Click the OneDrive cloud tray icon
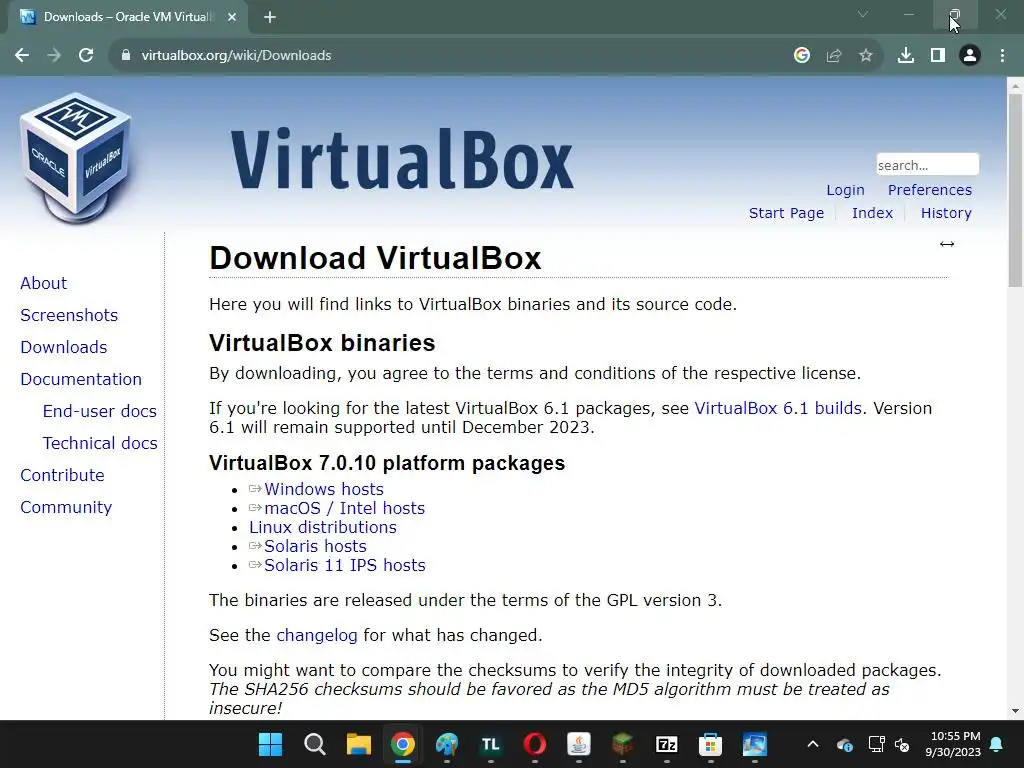The height and width of the screenshot is (768, 1024). pos(844,744)
